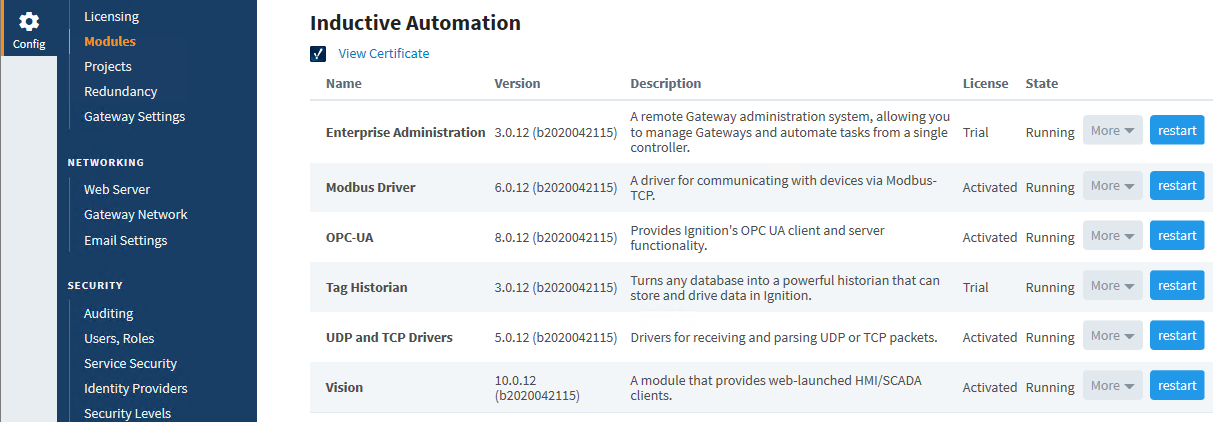The image size is (1213, 422).
Task: Expand More dropdown for Vision module
Action: click(1113, 386)
